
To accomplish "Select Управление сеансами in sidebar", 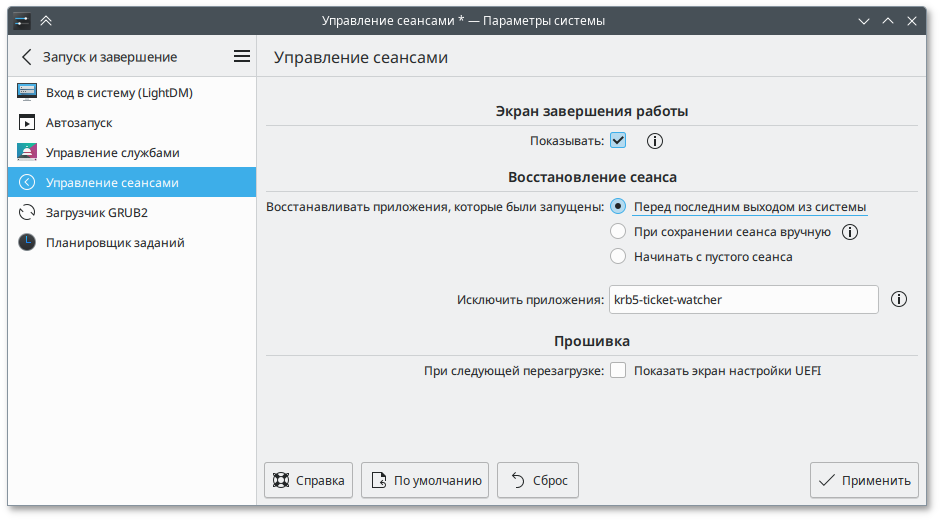I will [x=132, y=182].
